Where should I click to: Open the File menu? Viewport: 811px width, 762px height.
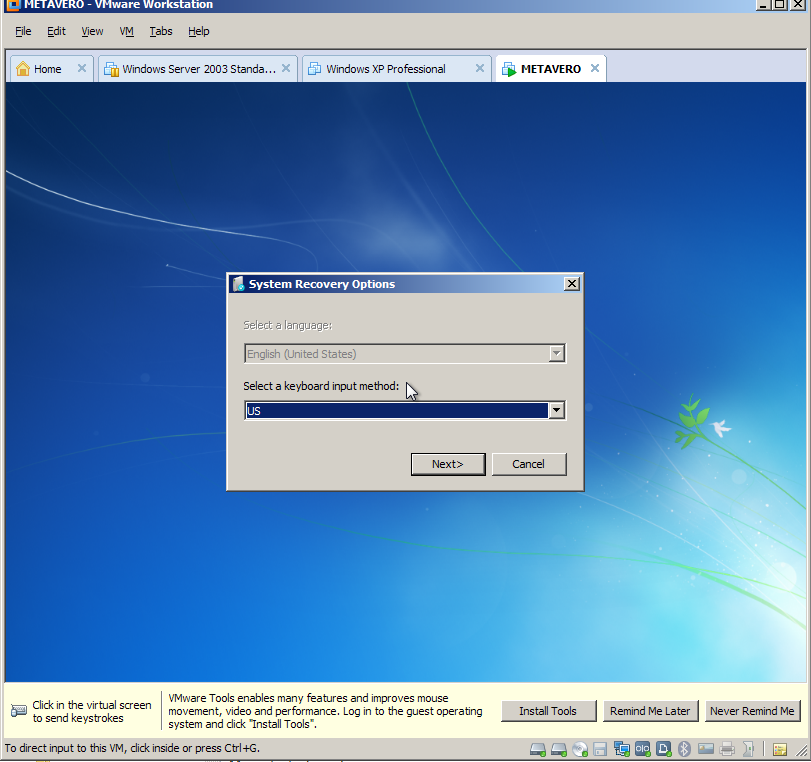click(23, 32)
